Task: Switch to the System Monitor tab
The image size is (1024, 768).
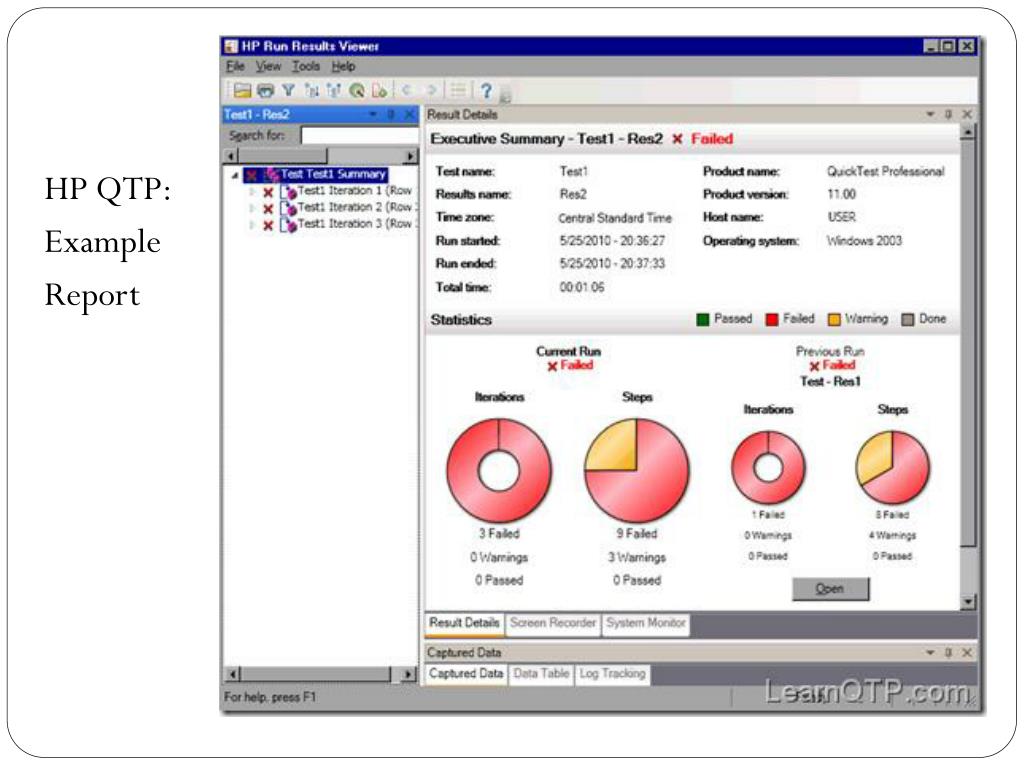Action: pos(646,623)
